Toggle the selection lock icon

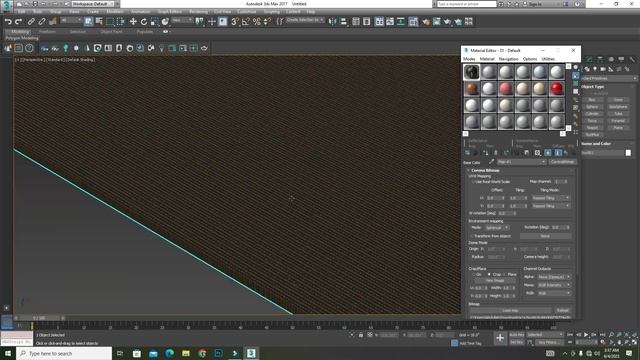tap(361, 335)
